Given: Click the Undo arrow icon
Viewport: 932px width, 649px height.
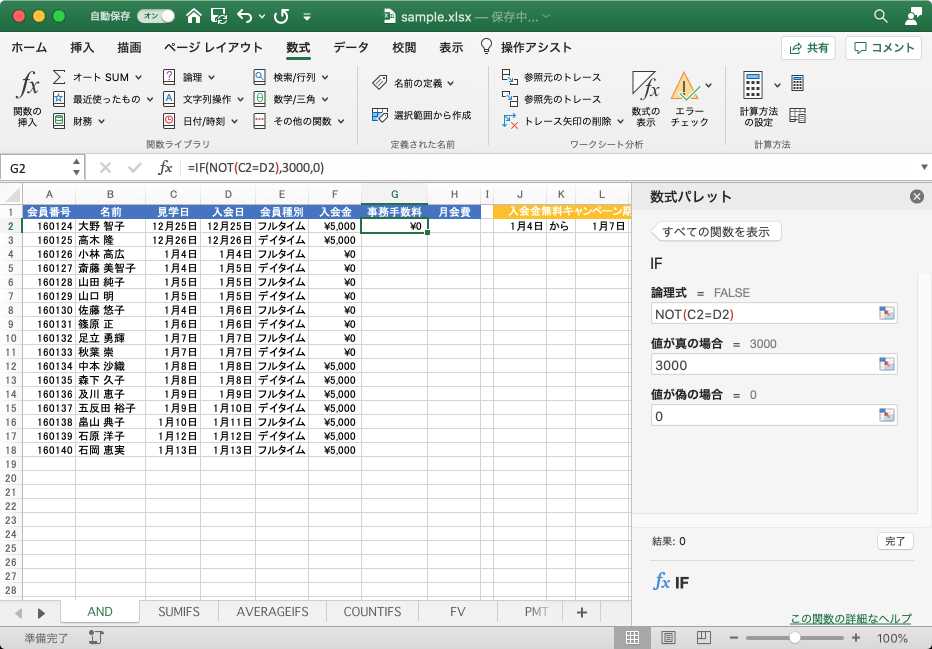Looking at the screenshot, I should point(244,16).
